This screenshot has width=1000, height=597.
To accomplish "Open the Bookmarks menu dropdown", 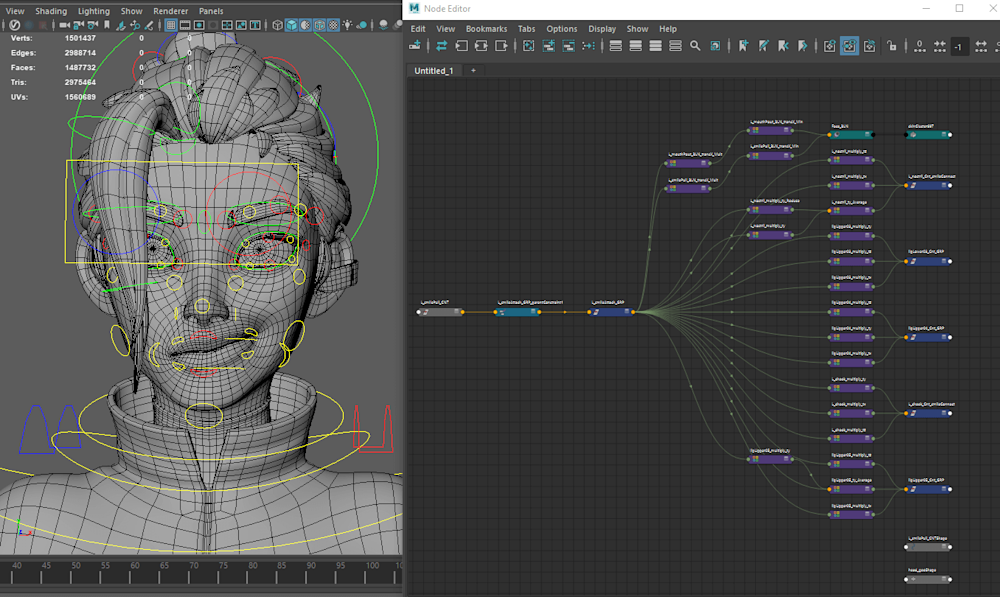I will coord(486,29).
